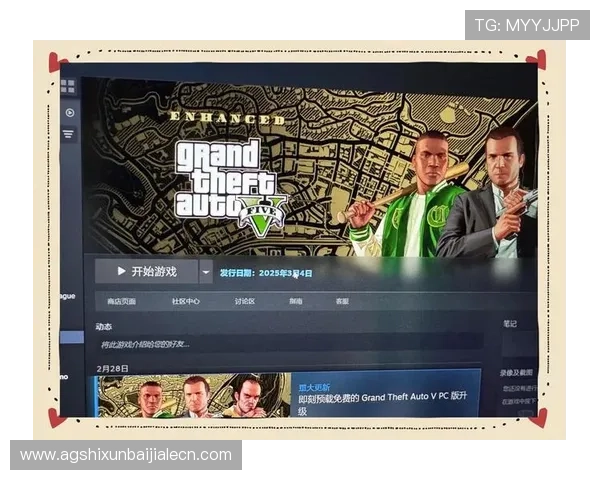Open the empty notes box under 笔记
Viewport: 600px width, 480px height.
pyautogui.click(x=520, y=344)
